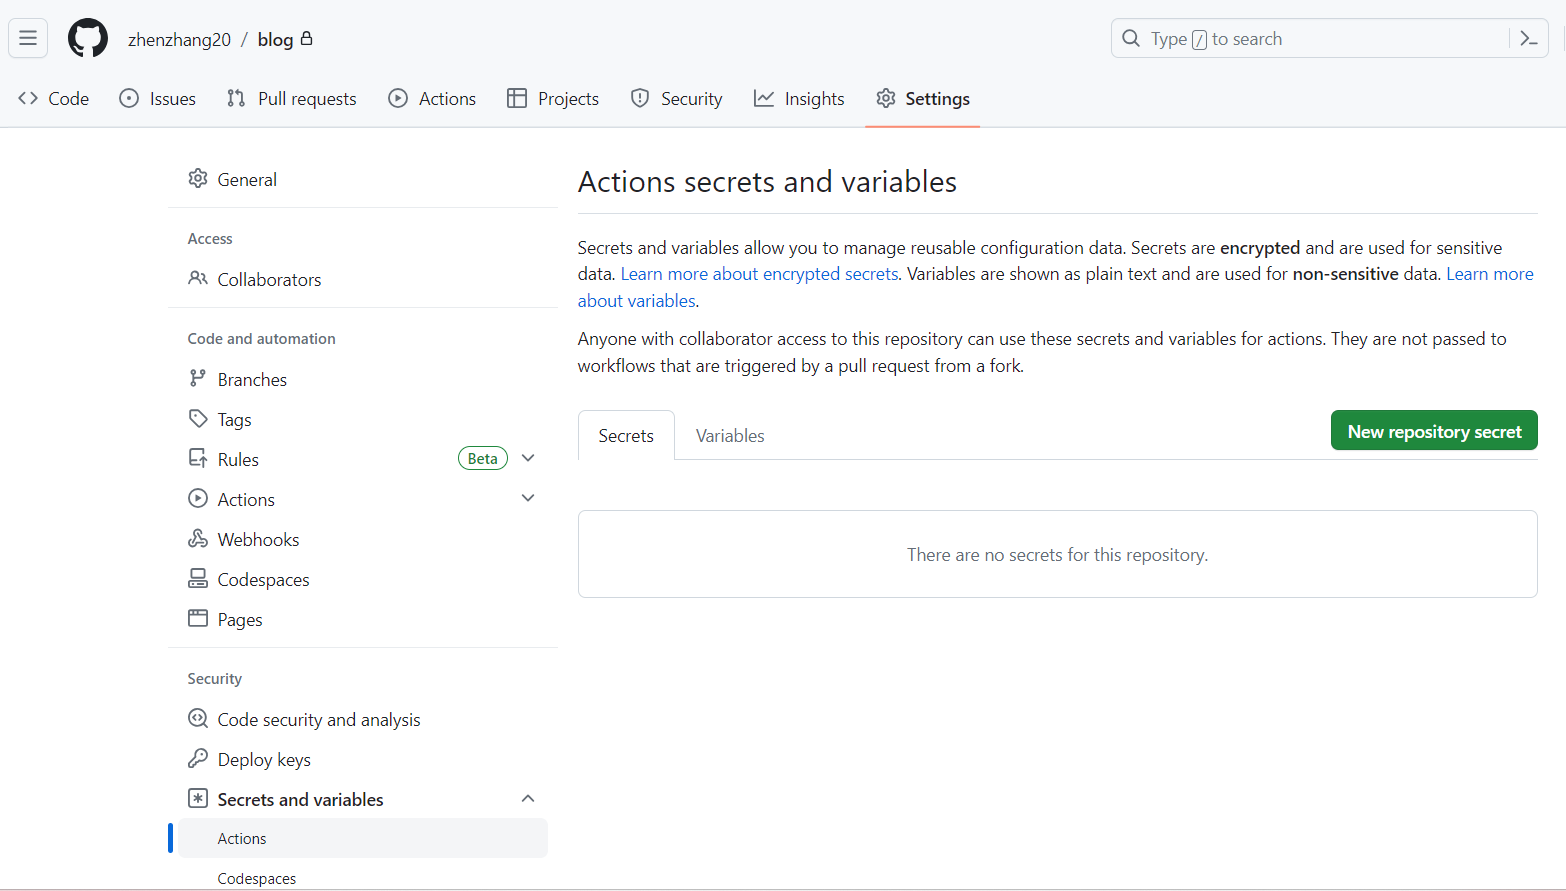Viewport: 1566px width, 891px height.
Task: Expand the sidebar Actions section chevron
Action: click(528, 498)
